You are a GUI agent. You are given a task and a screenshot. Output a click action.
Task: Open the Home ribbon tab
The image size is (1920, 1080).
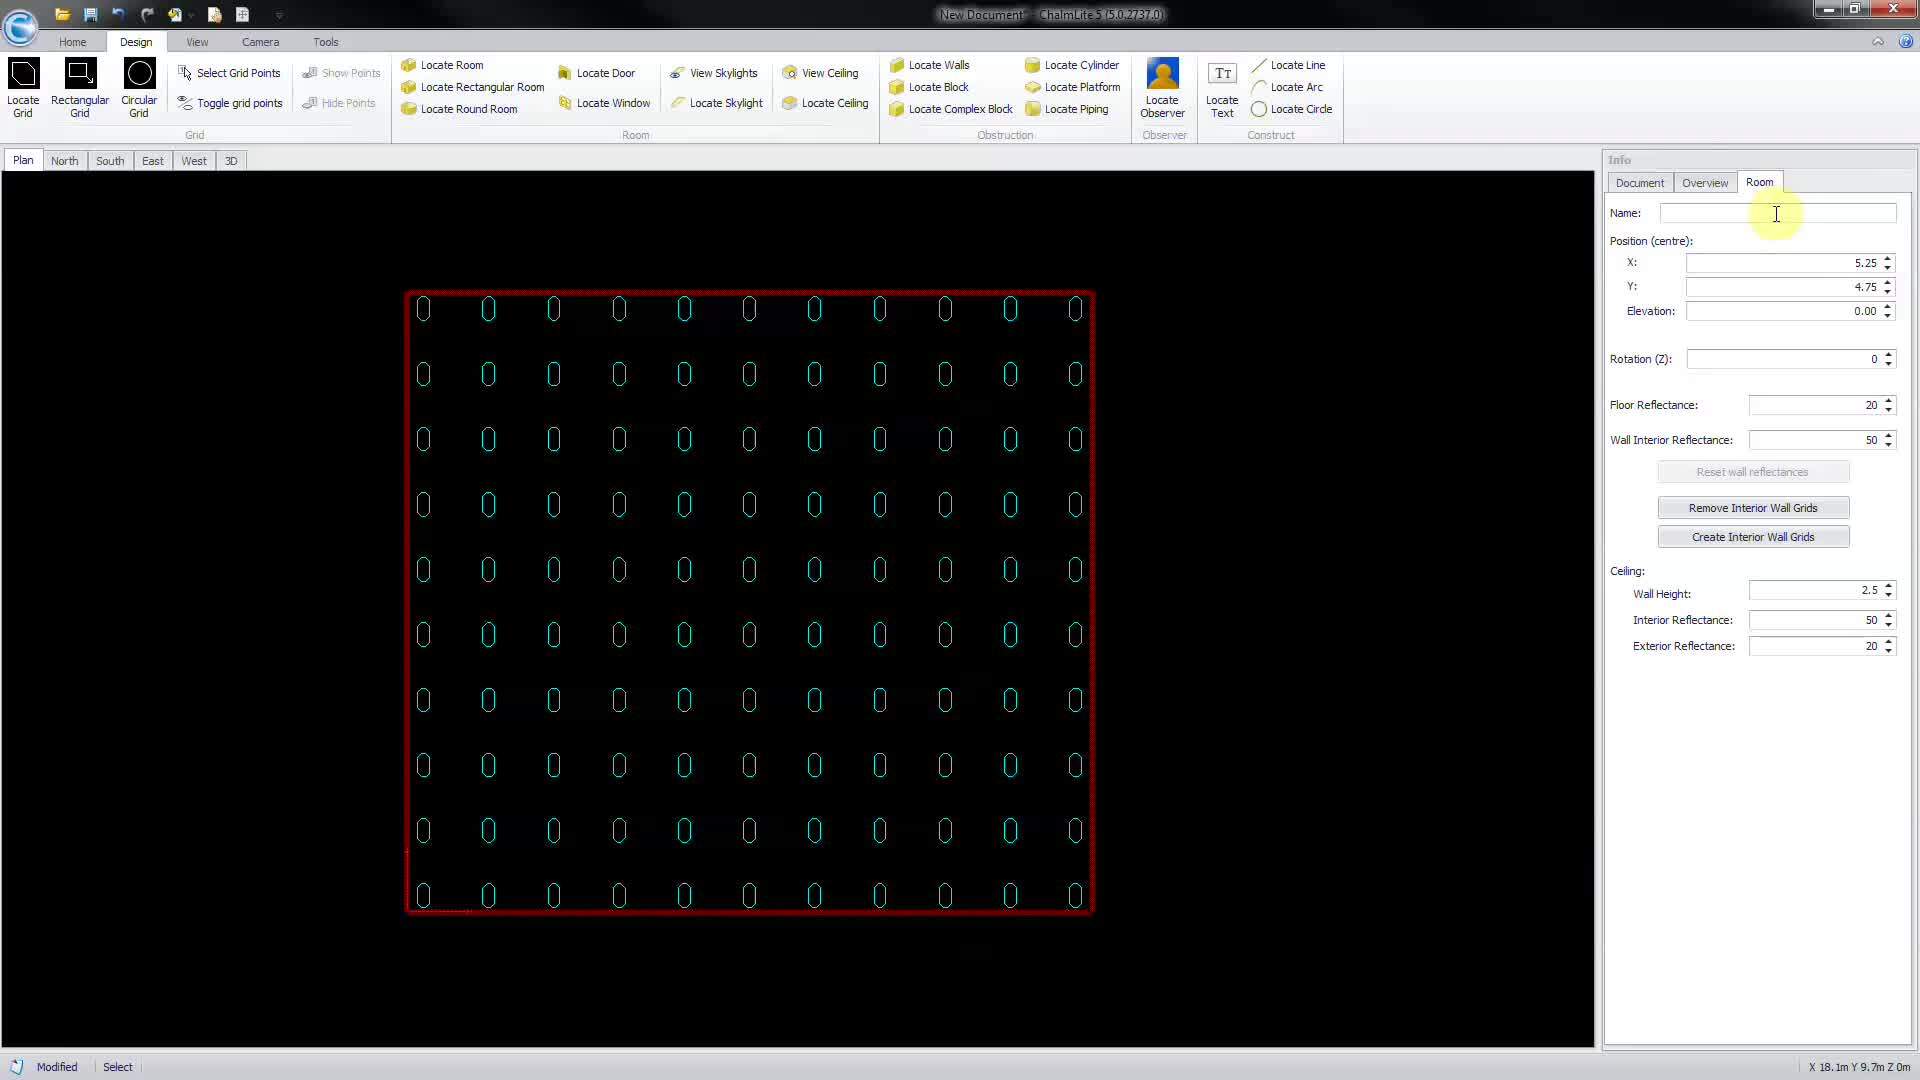click(x=72, y=42)
